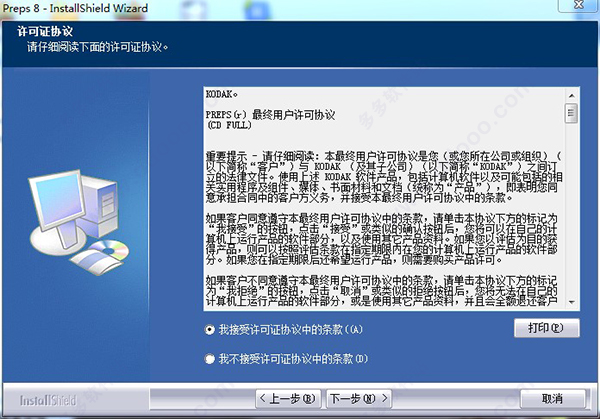Click the subtitle "请仔细阅读下面的许可证协议。"
600x419 pixels.
point(97,47)
